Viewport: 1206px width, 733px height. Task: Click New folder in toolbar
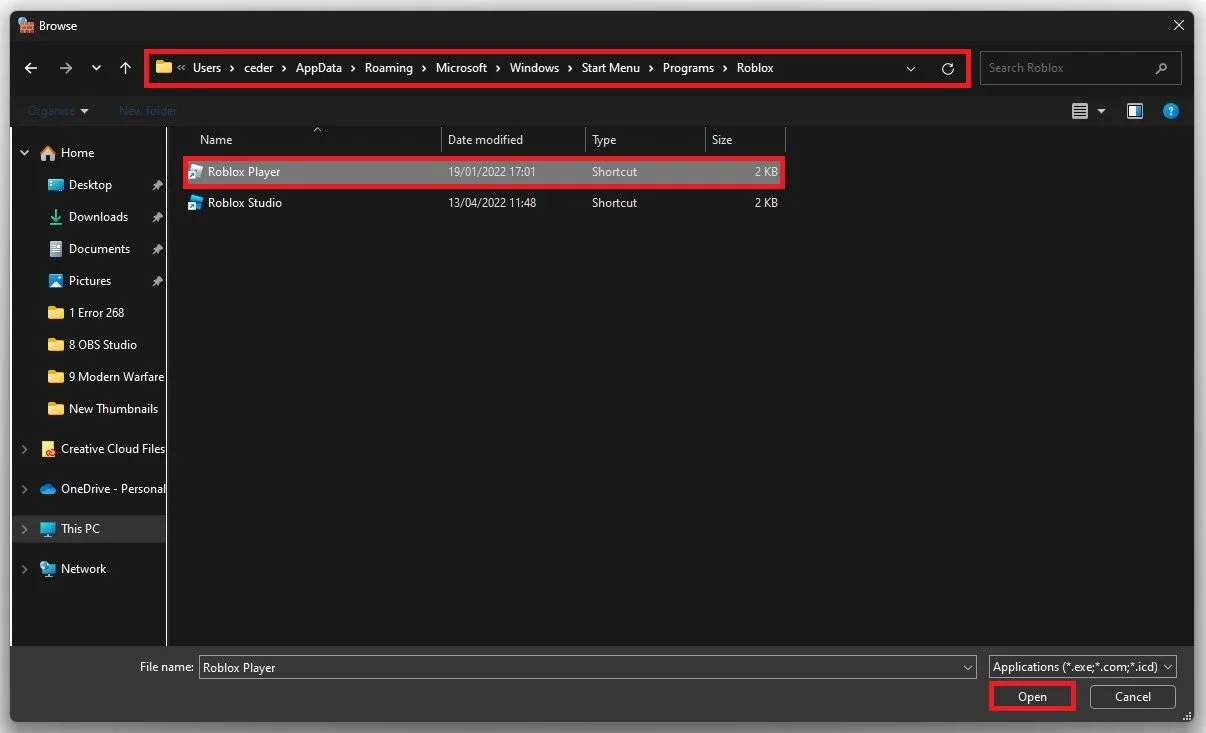pyautogui.click(x=148, y=111)
